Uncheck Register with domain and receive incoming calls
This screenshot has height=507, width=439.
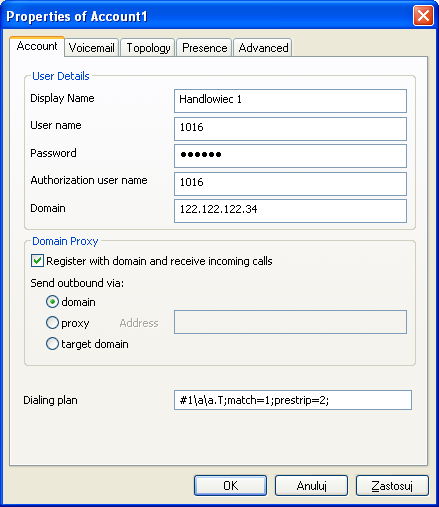(37, 261)
